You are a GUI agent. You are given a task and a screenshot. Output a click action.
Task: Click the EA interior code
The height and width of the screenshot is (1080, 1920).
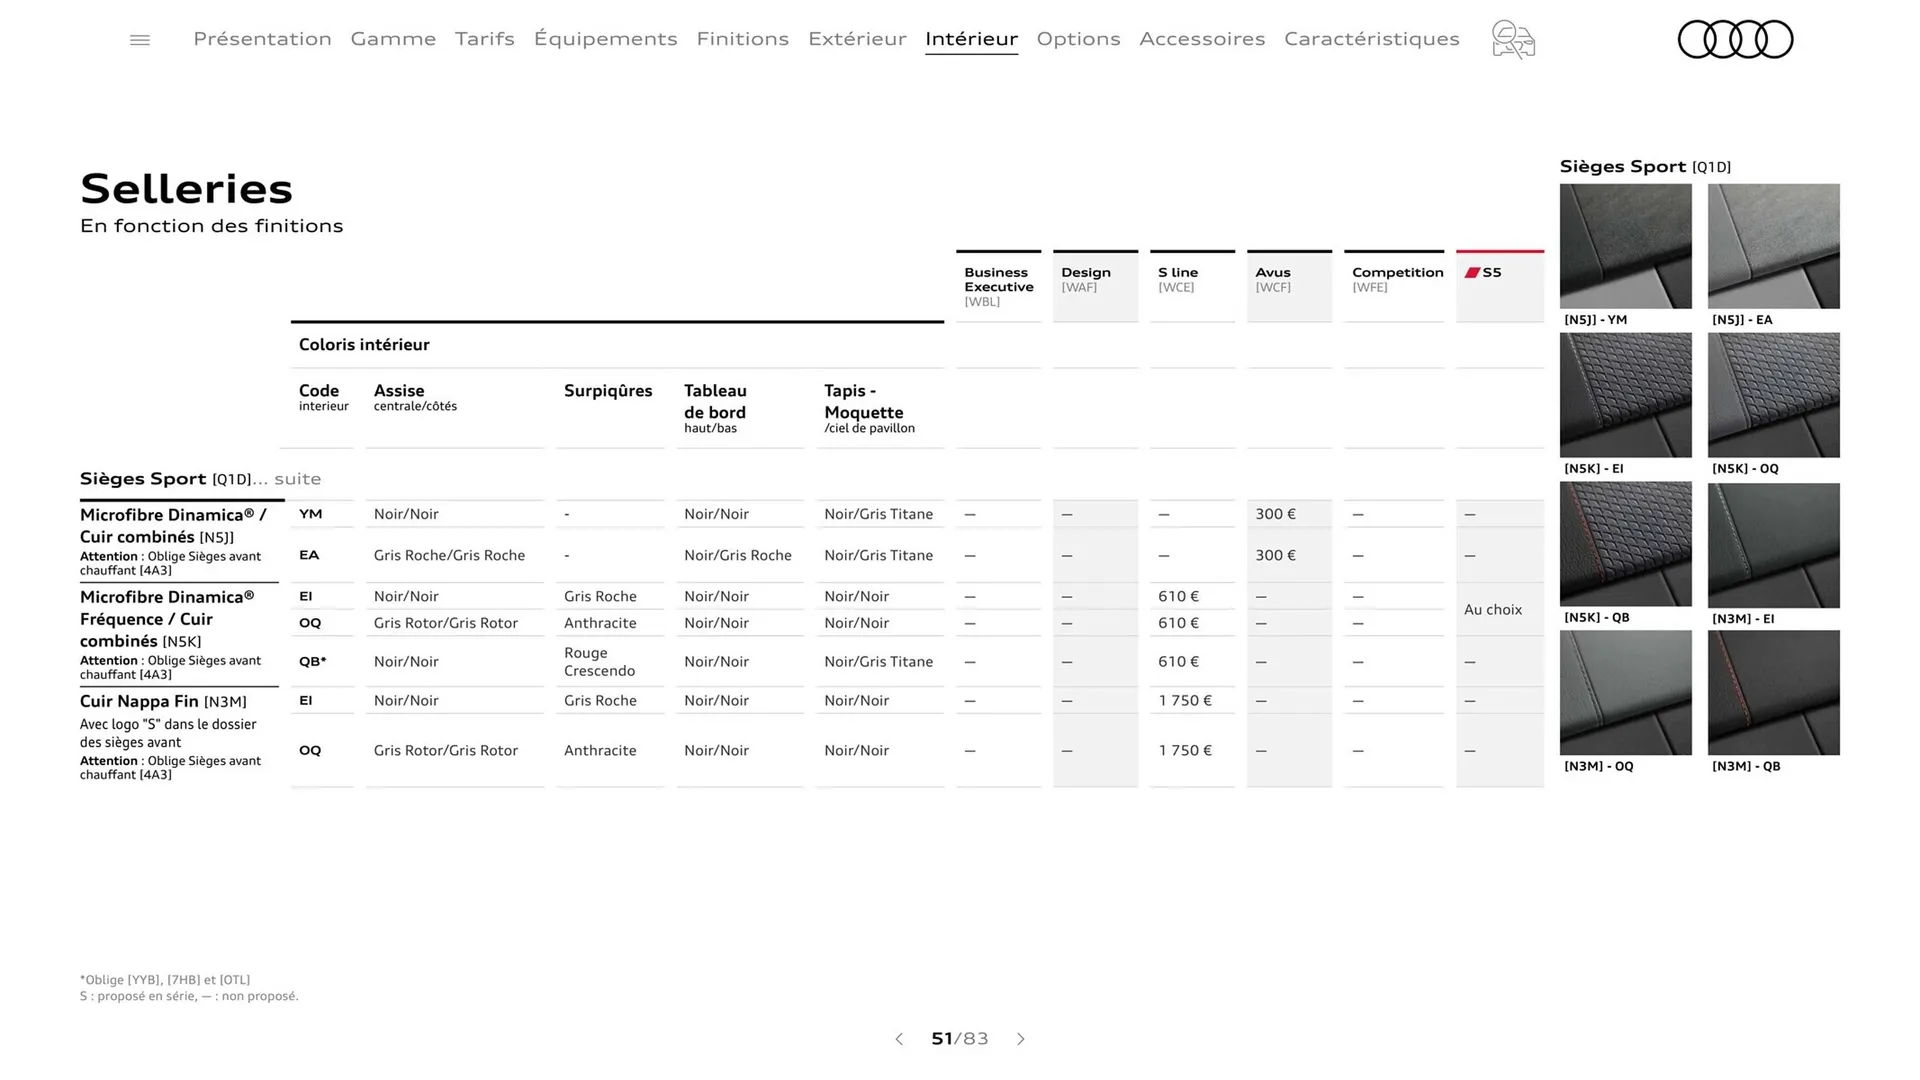click(x=309, y=555)
